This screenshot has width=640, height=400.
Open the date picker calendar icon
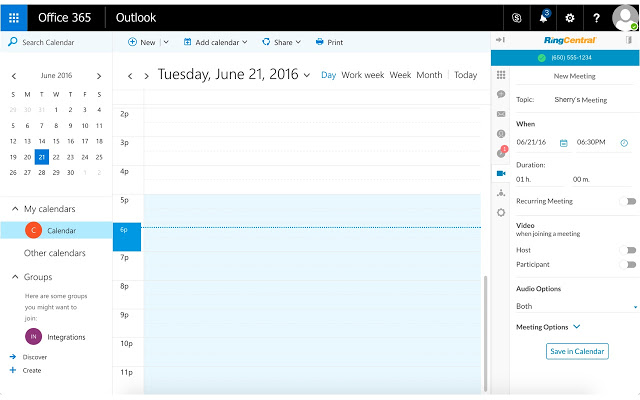(564, 142)
